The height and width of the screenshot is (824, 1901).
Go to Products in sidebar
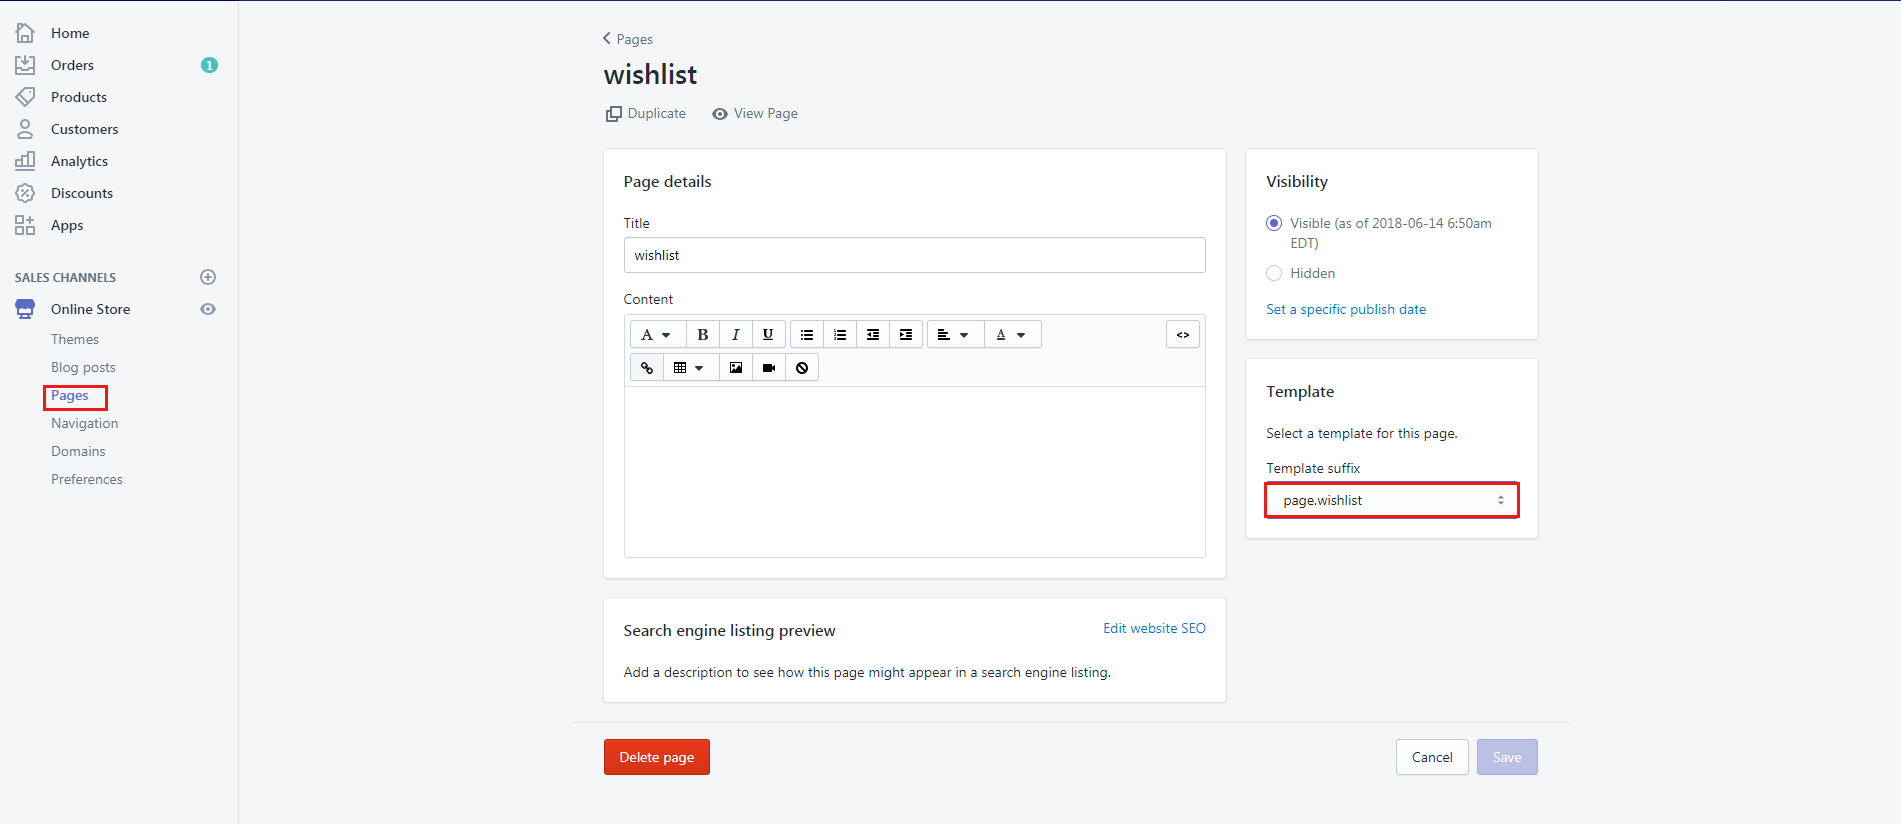[x=79, y=97]
